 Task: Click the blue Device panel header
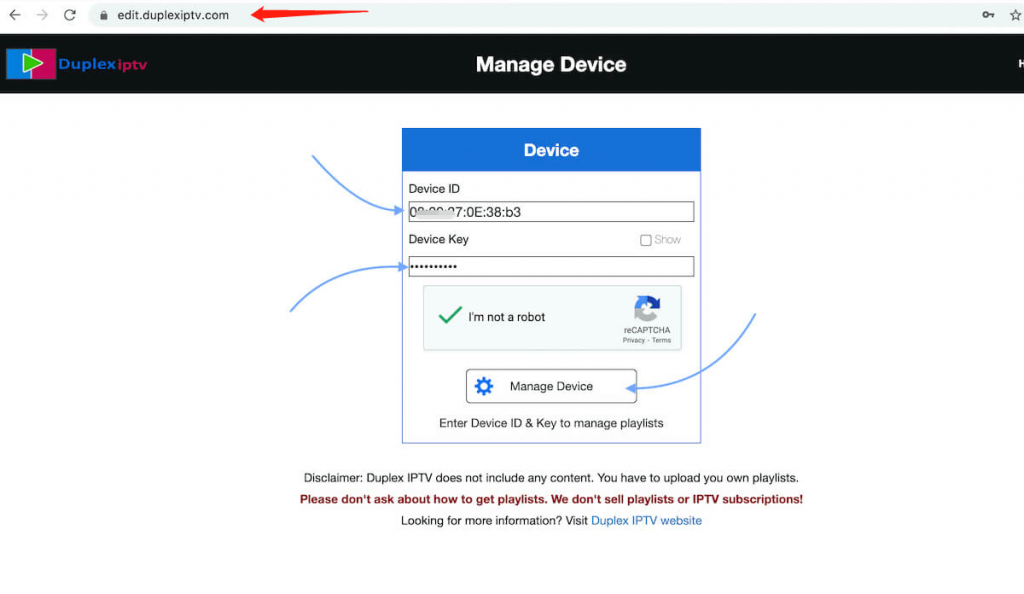click(551, 150)
